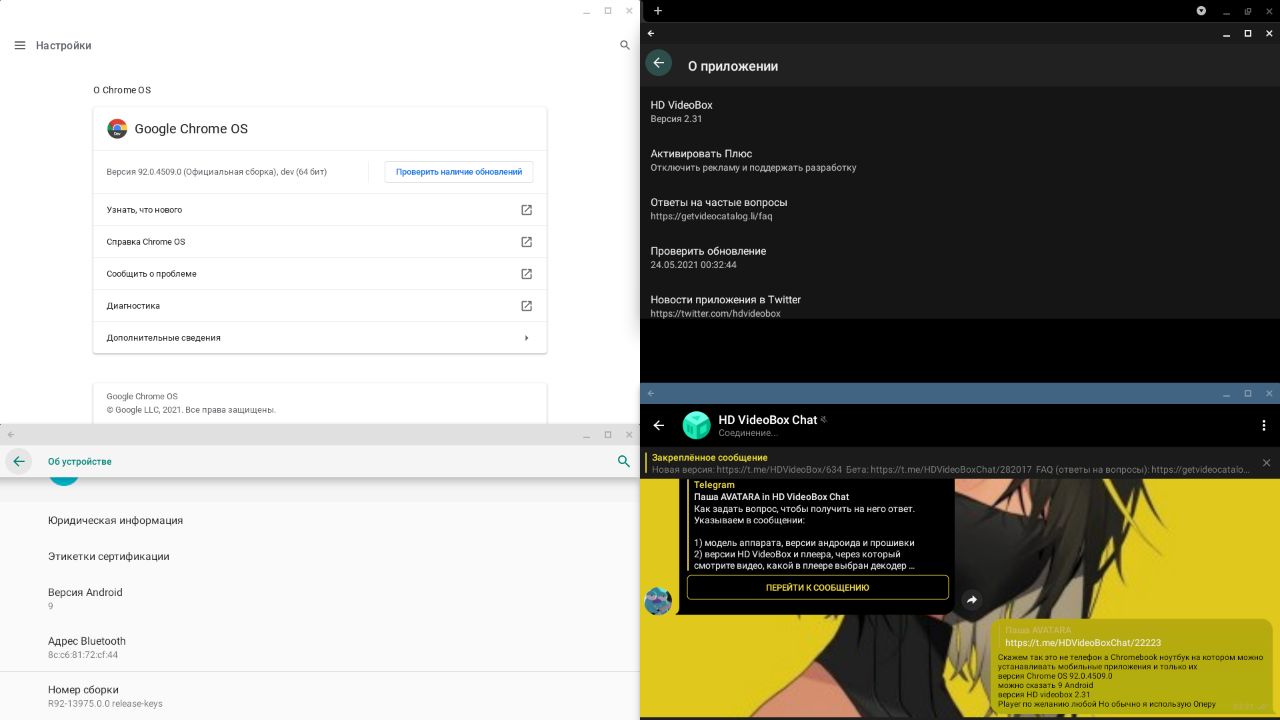Select Сообщить о проблеме row
The height and width of the screenshot is (720, 1280).
[x=320, y=274]
